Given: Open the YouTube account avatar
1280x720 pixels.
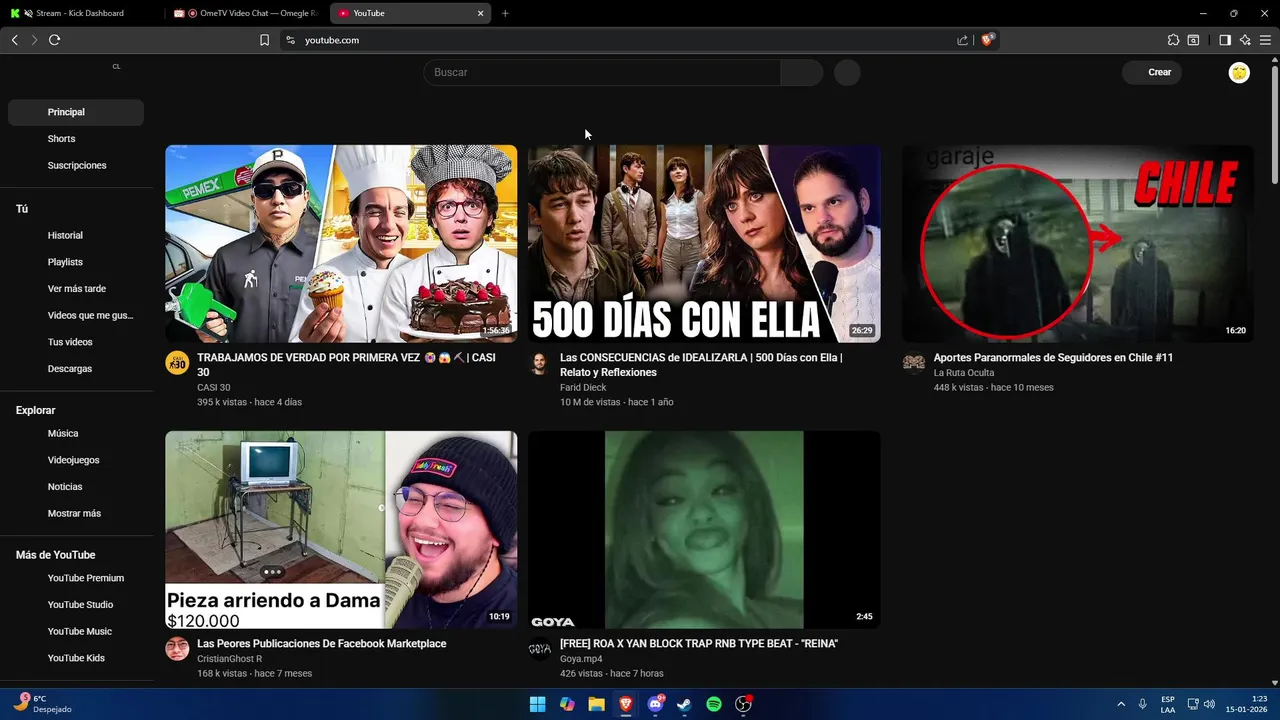Looking at the screenshot, I should pyautogui.click(x=1239, y=72).
